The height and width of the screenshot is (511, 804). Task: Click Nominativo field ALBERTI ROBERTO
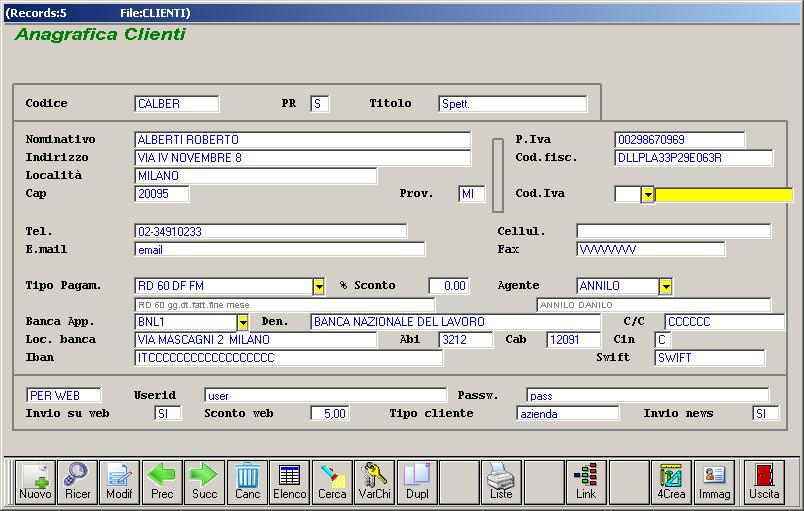coord(303,139)
